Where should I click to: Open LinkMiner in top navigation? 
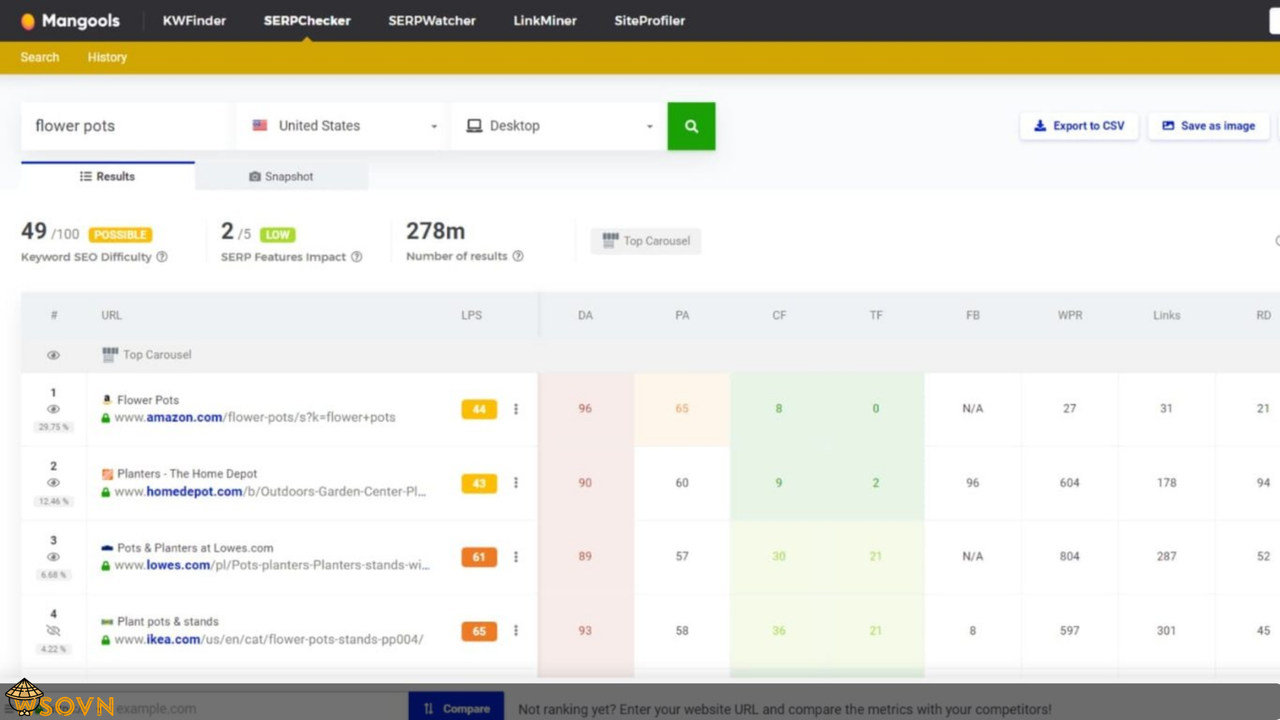pos(545,20)
